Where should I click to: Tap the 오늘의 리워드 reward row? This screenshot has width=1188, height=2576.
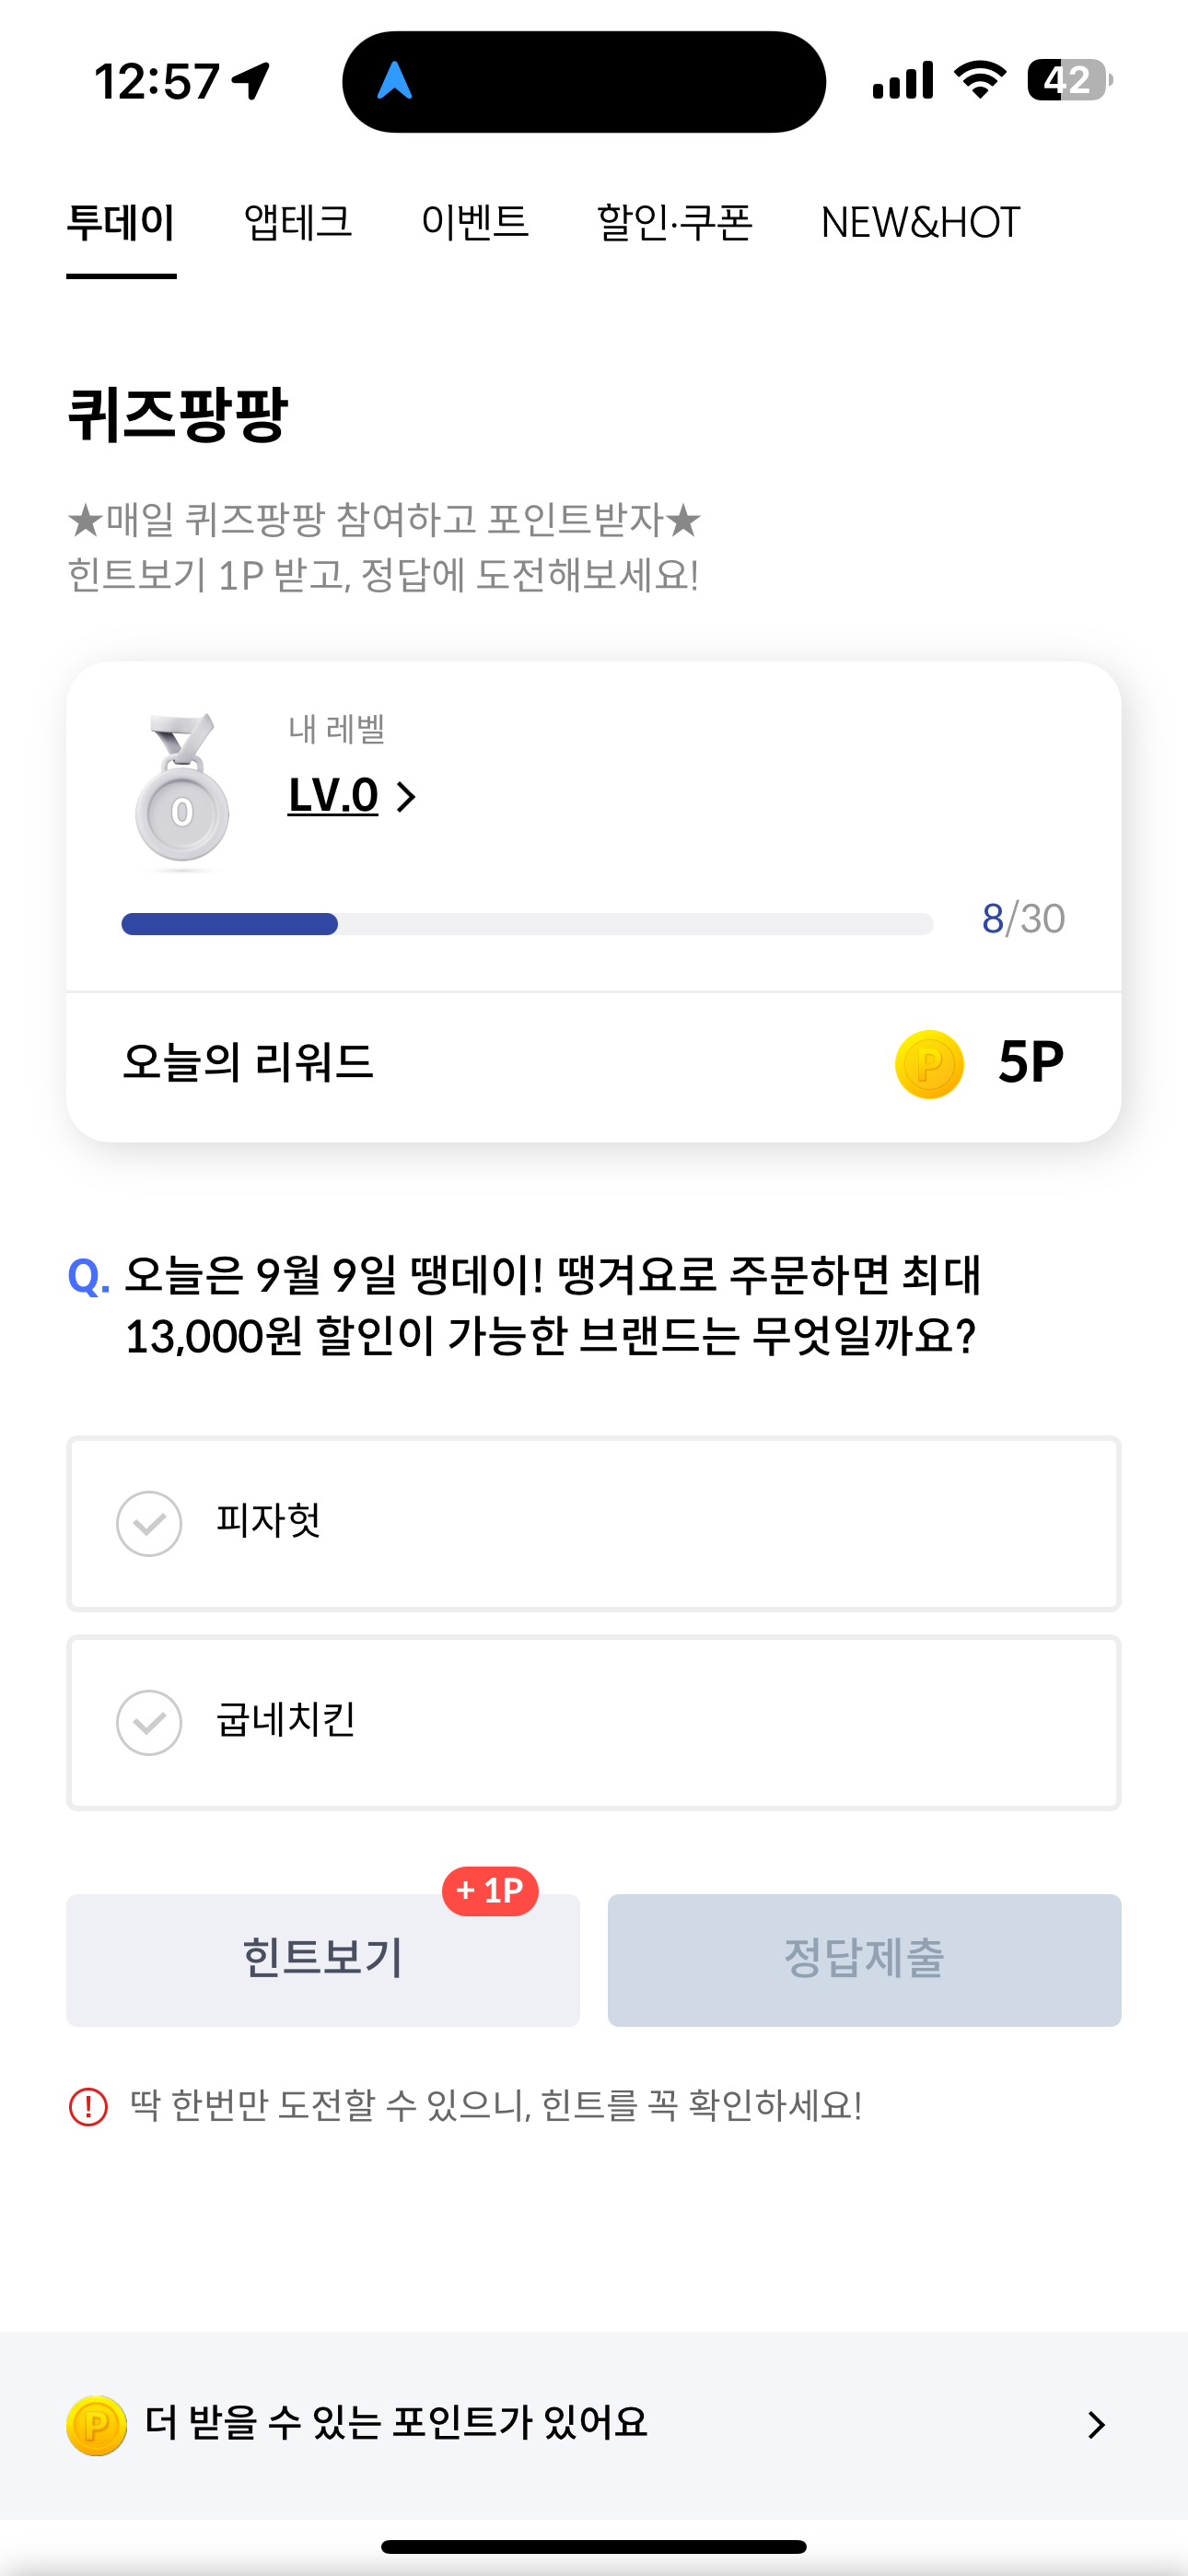pos(594,1064)
